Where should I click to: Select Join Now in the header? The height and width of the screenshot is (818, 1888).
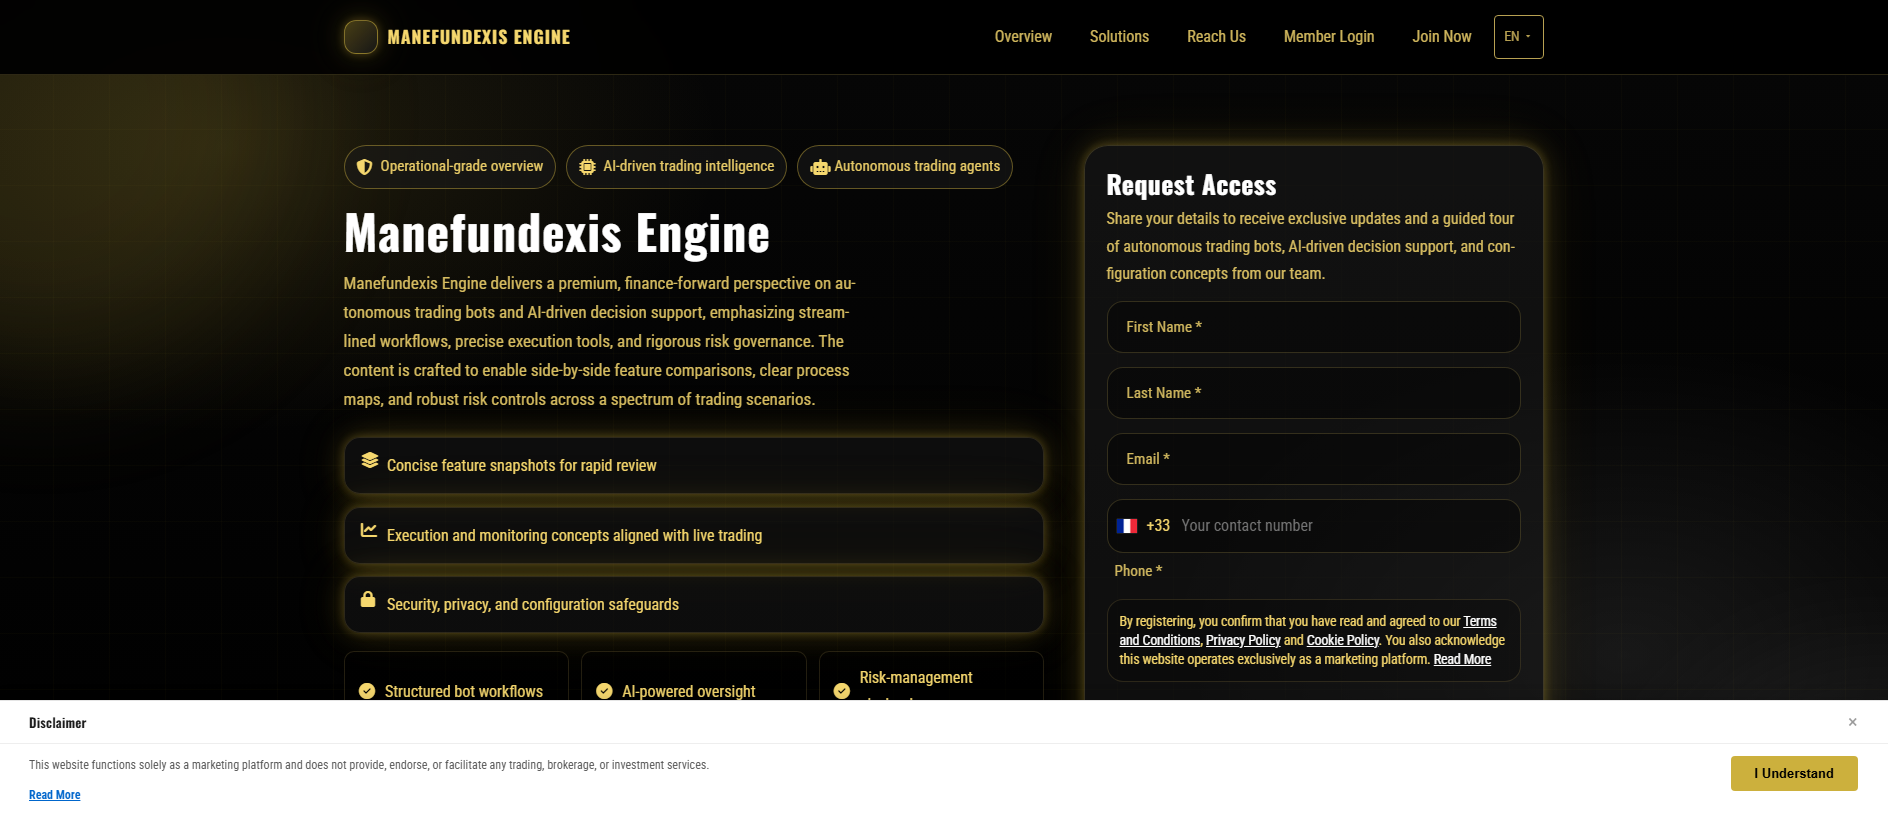click(1442, 37)
